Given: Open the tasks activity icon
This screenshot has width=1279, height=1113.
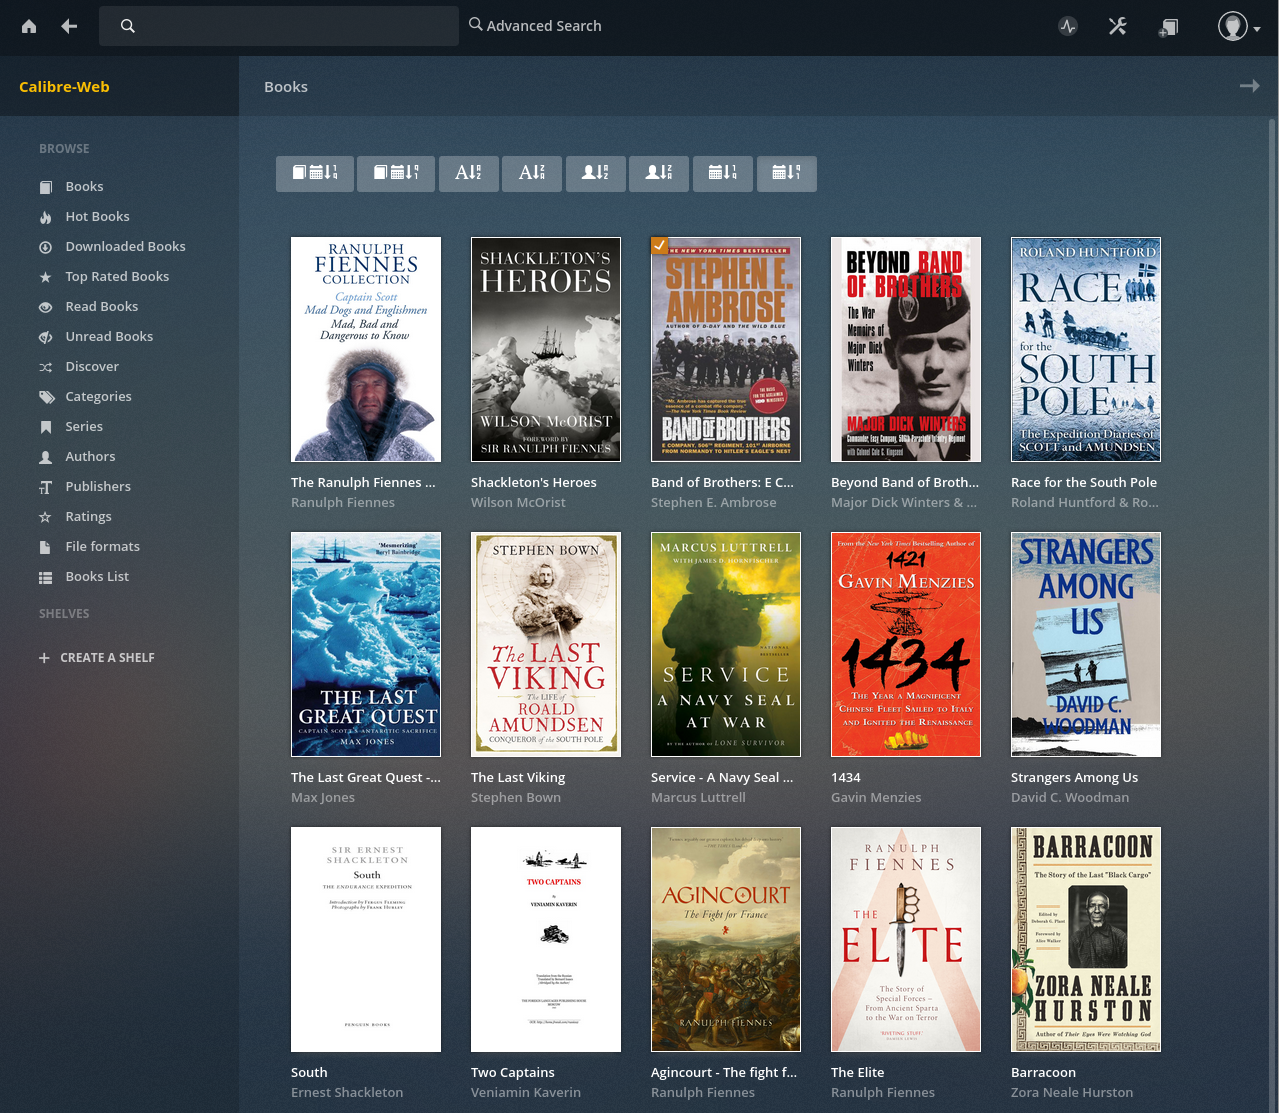Looking at the screenshot, I should [1068, 27].
